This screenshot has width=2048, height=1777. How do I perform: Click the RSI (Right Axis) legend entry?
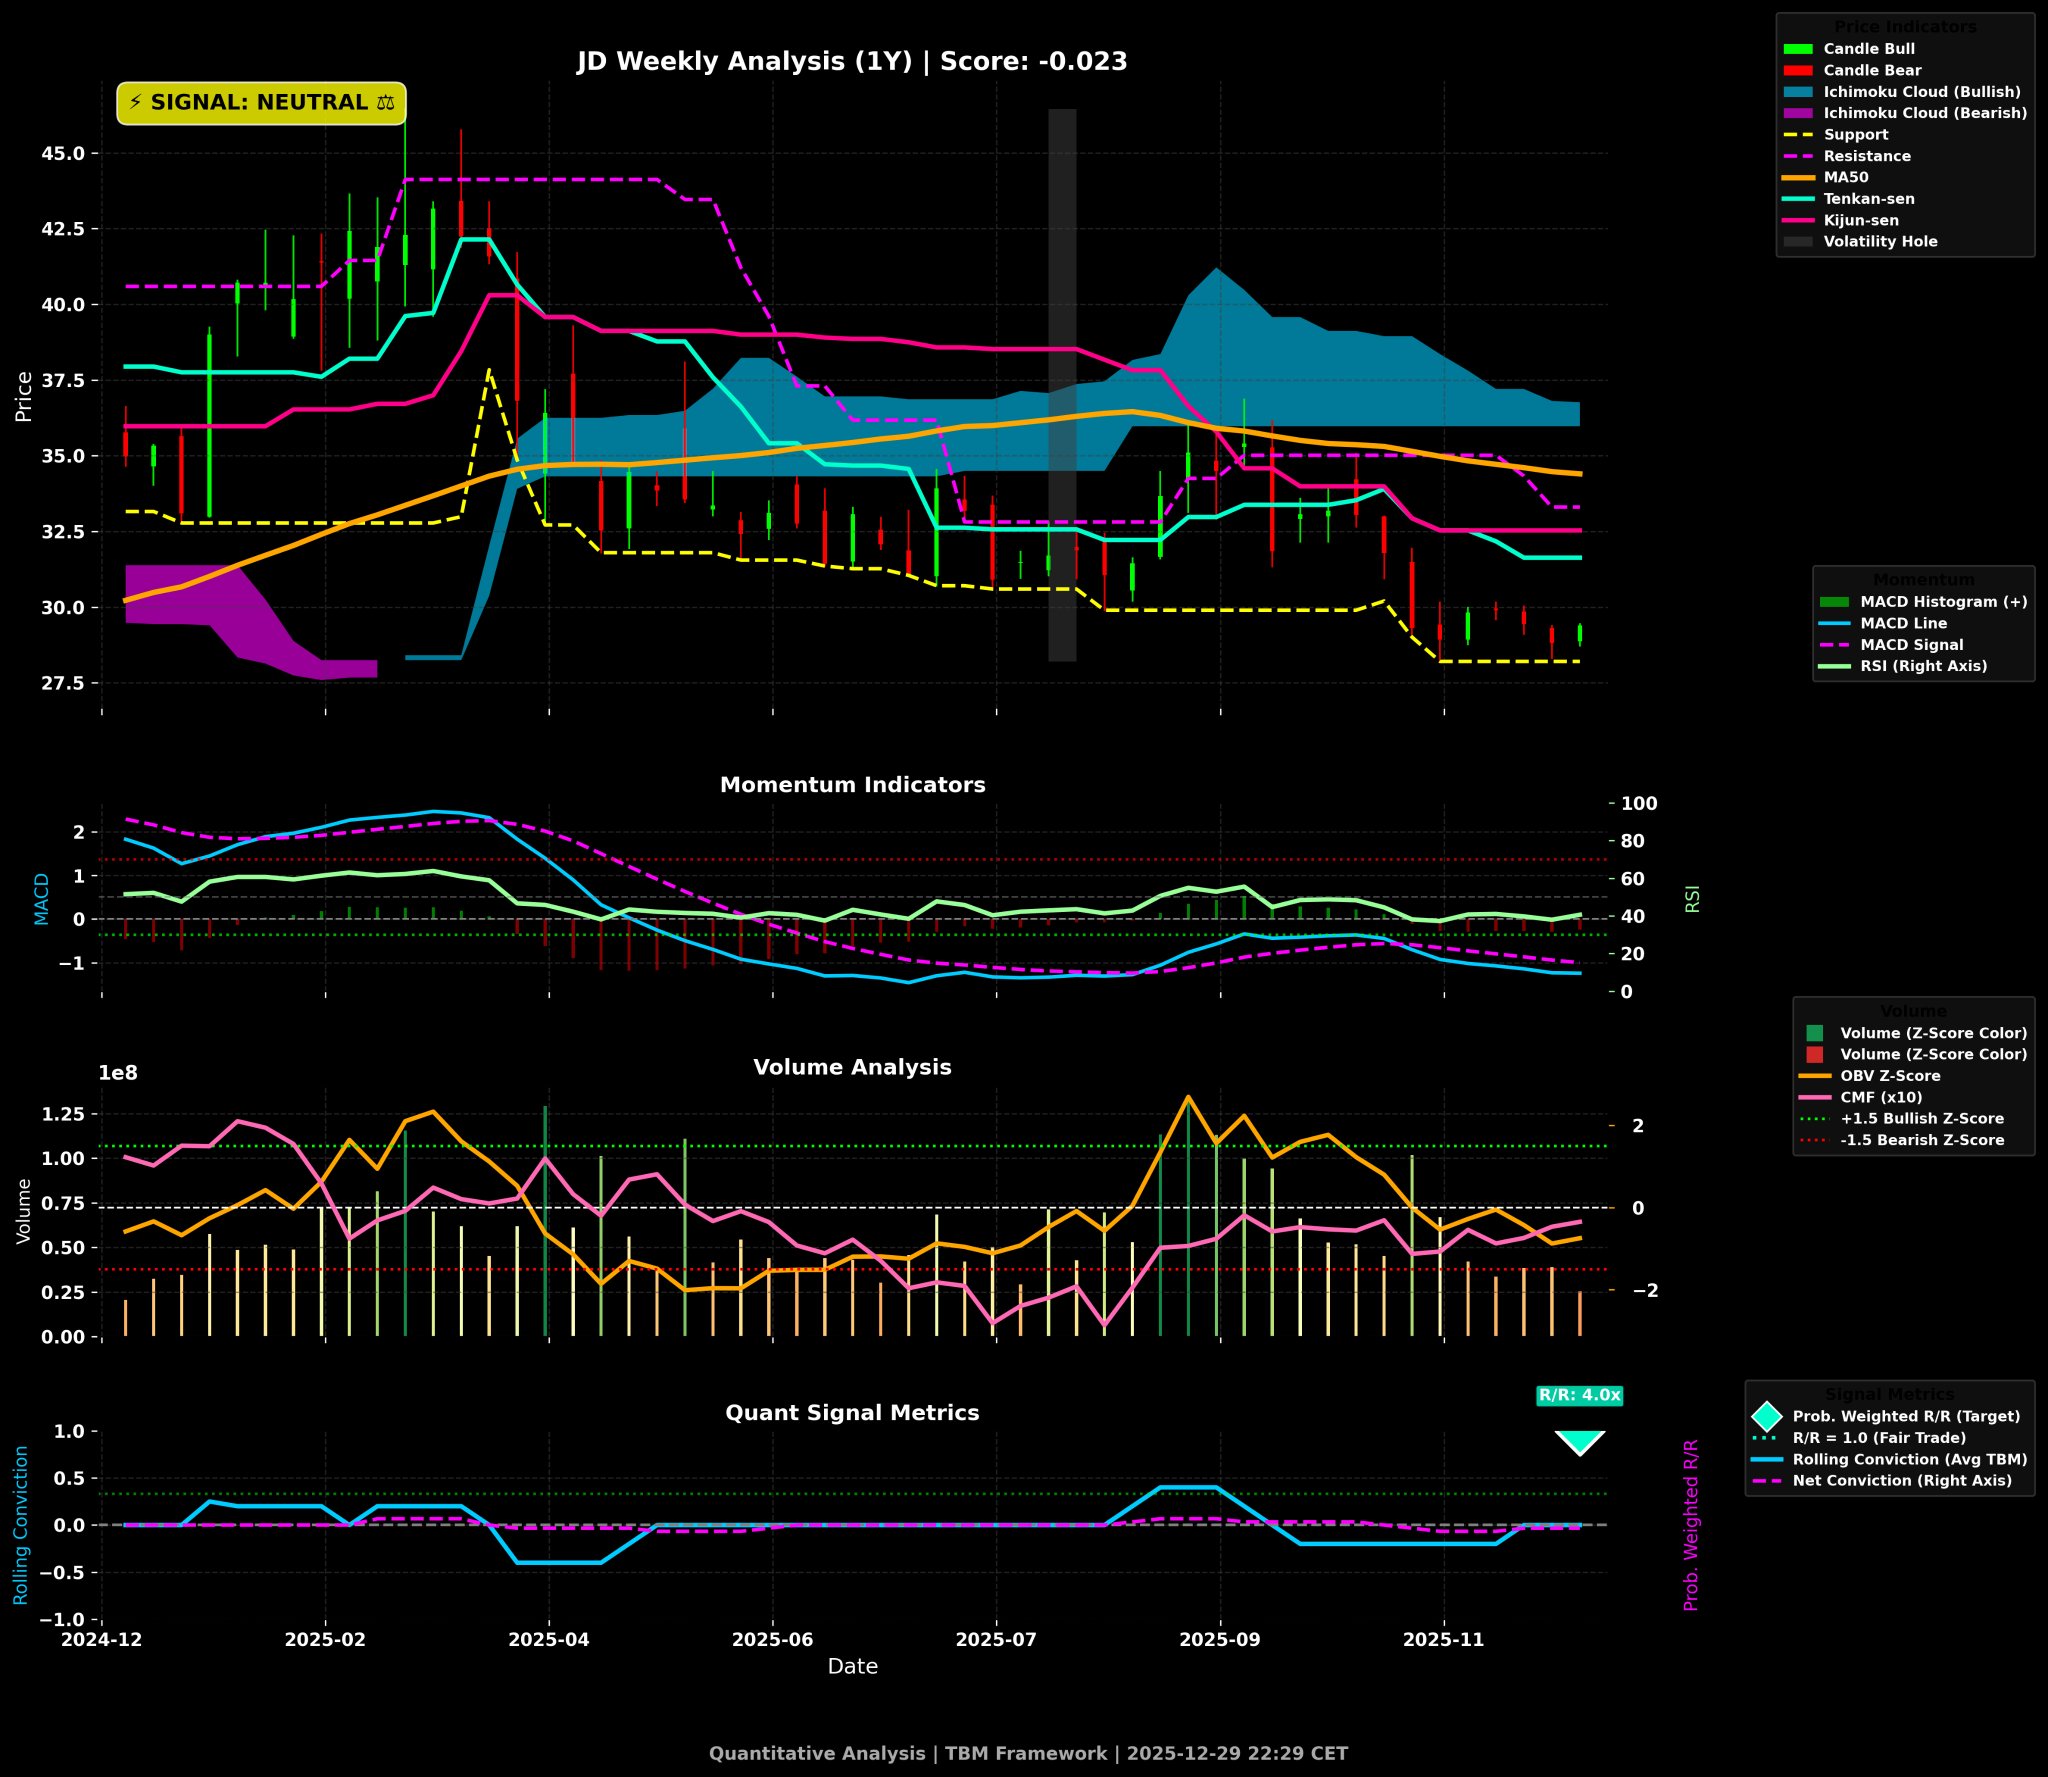tap(1923, 666)
